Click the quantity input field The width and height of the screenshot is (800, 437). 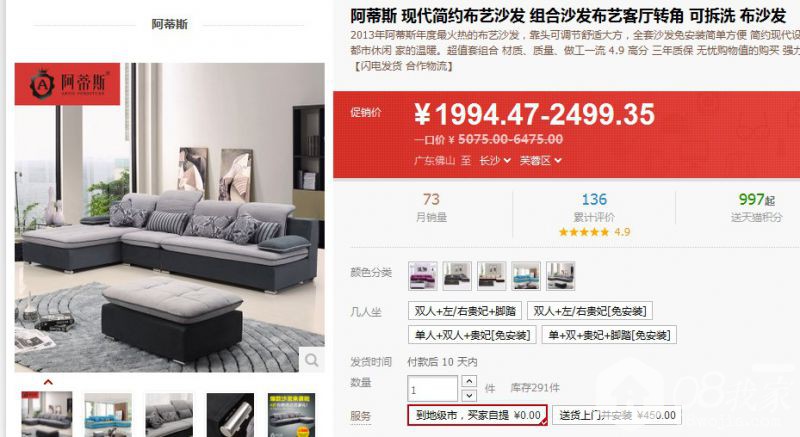[433, 389]
